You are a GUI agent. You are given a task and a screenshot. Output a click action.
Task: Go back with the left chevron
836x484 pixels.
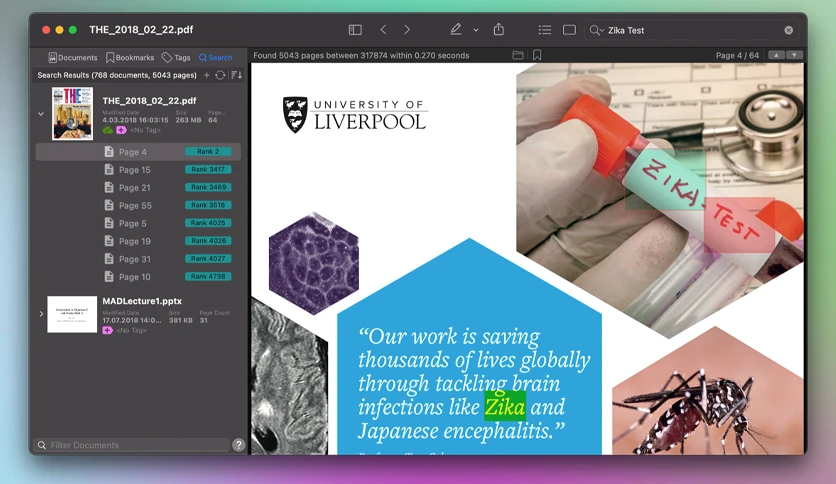coord(383,30)
